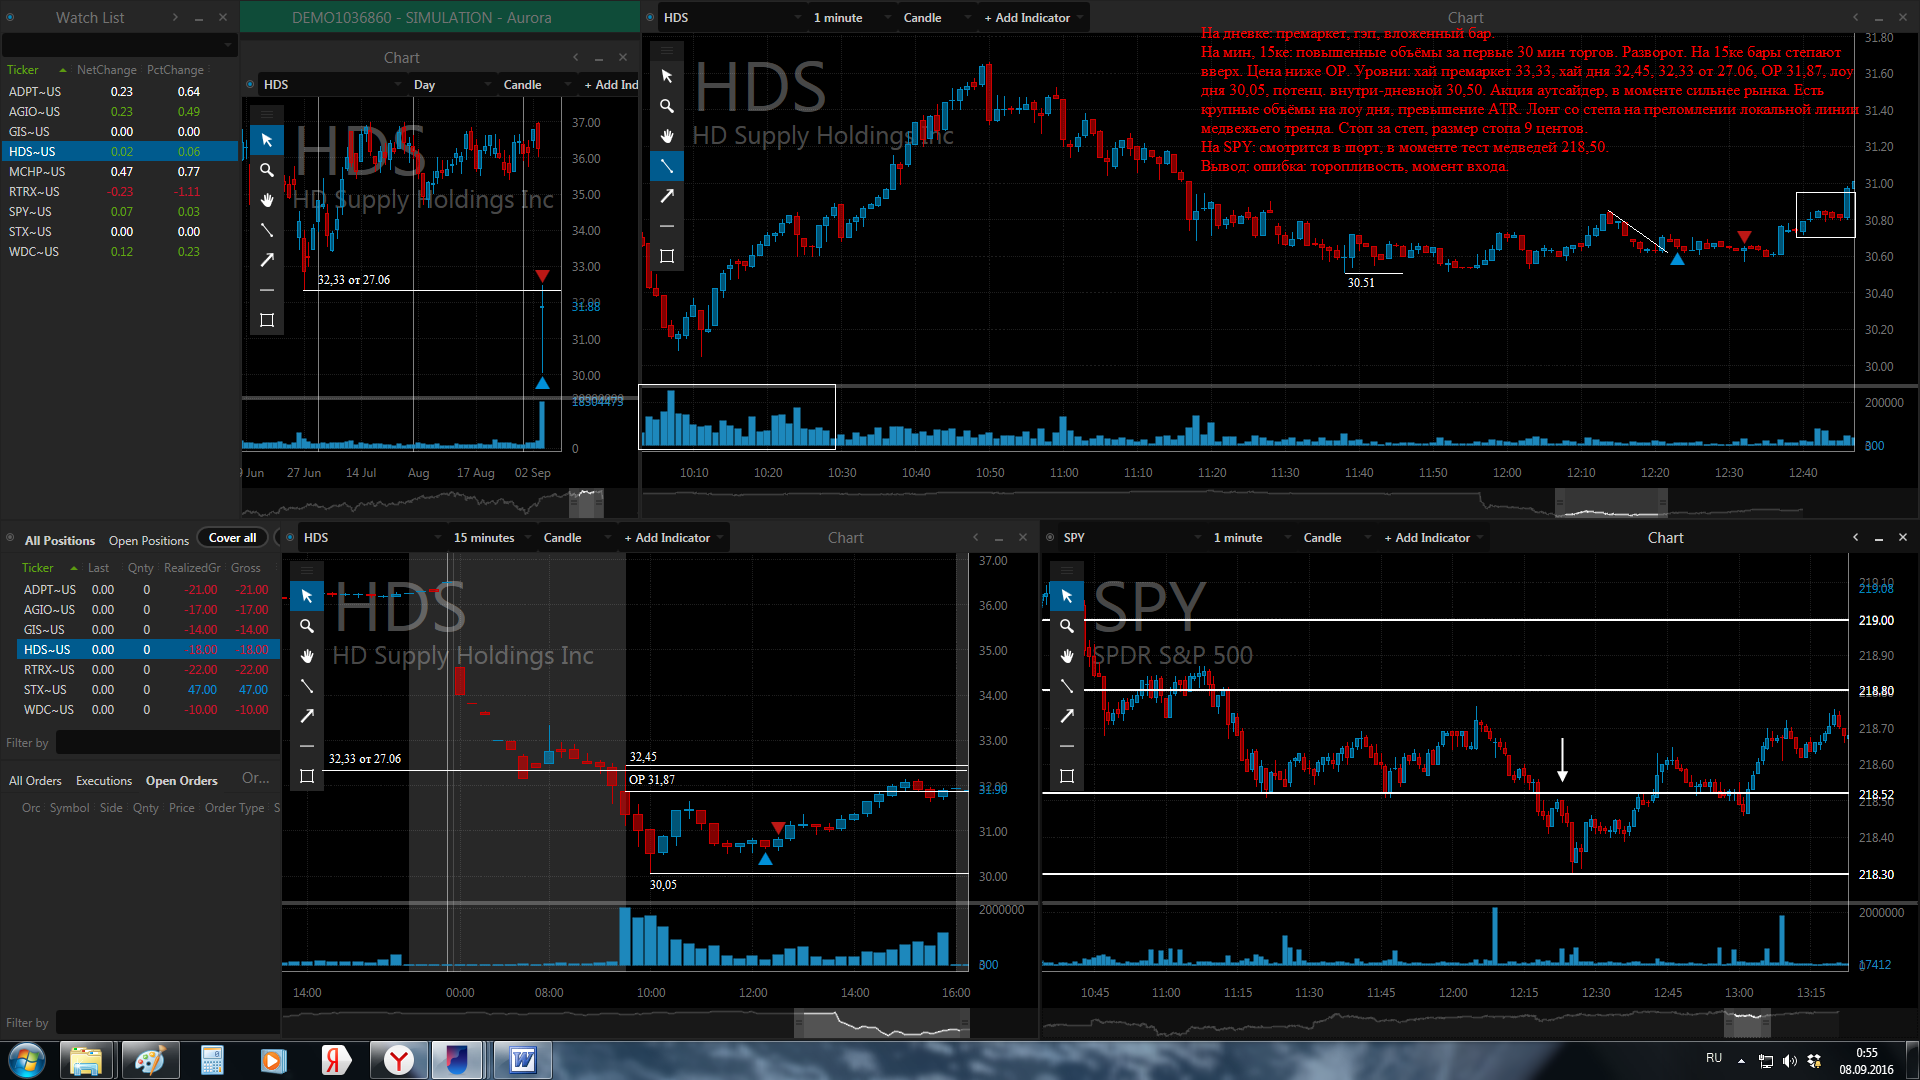Select pointer tool in HDS Day chart
Viewport: 1920px width, 1080px height.
(x=266, y=140)
